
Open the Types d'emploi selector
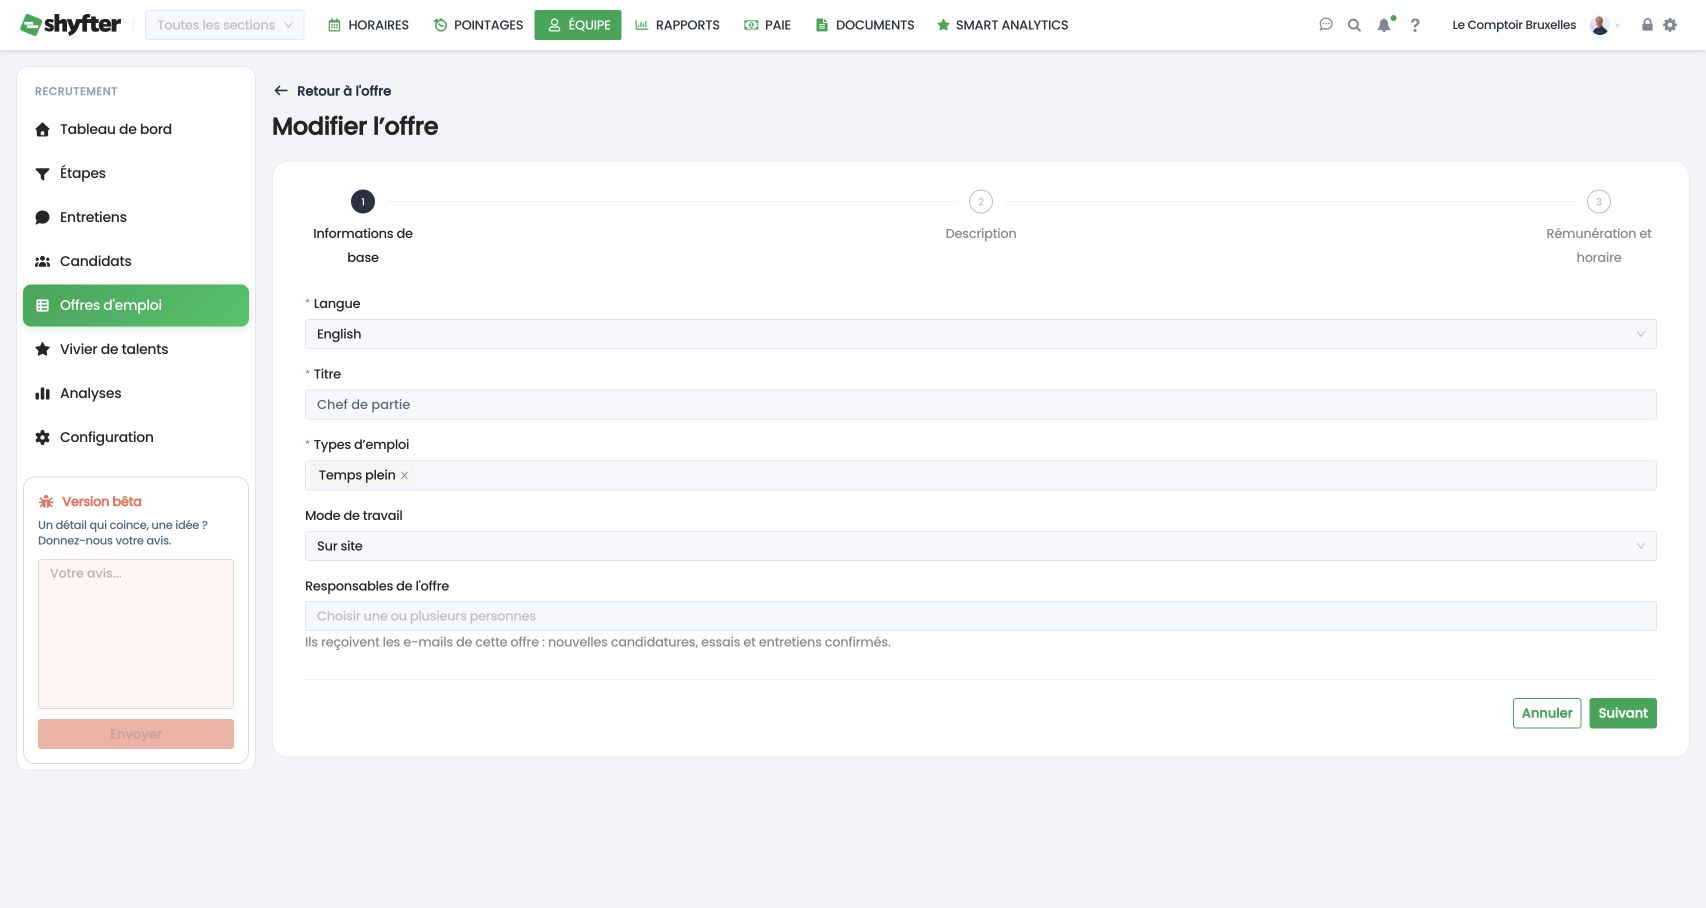(981, 475)
